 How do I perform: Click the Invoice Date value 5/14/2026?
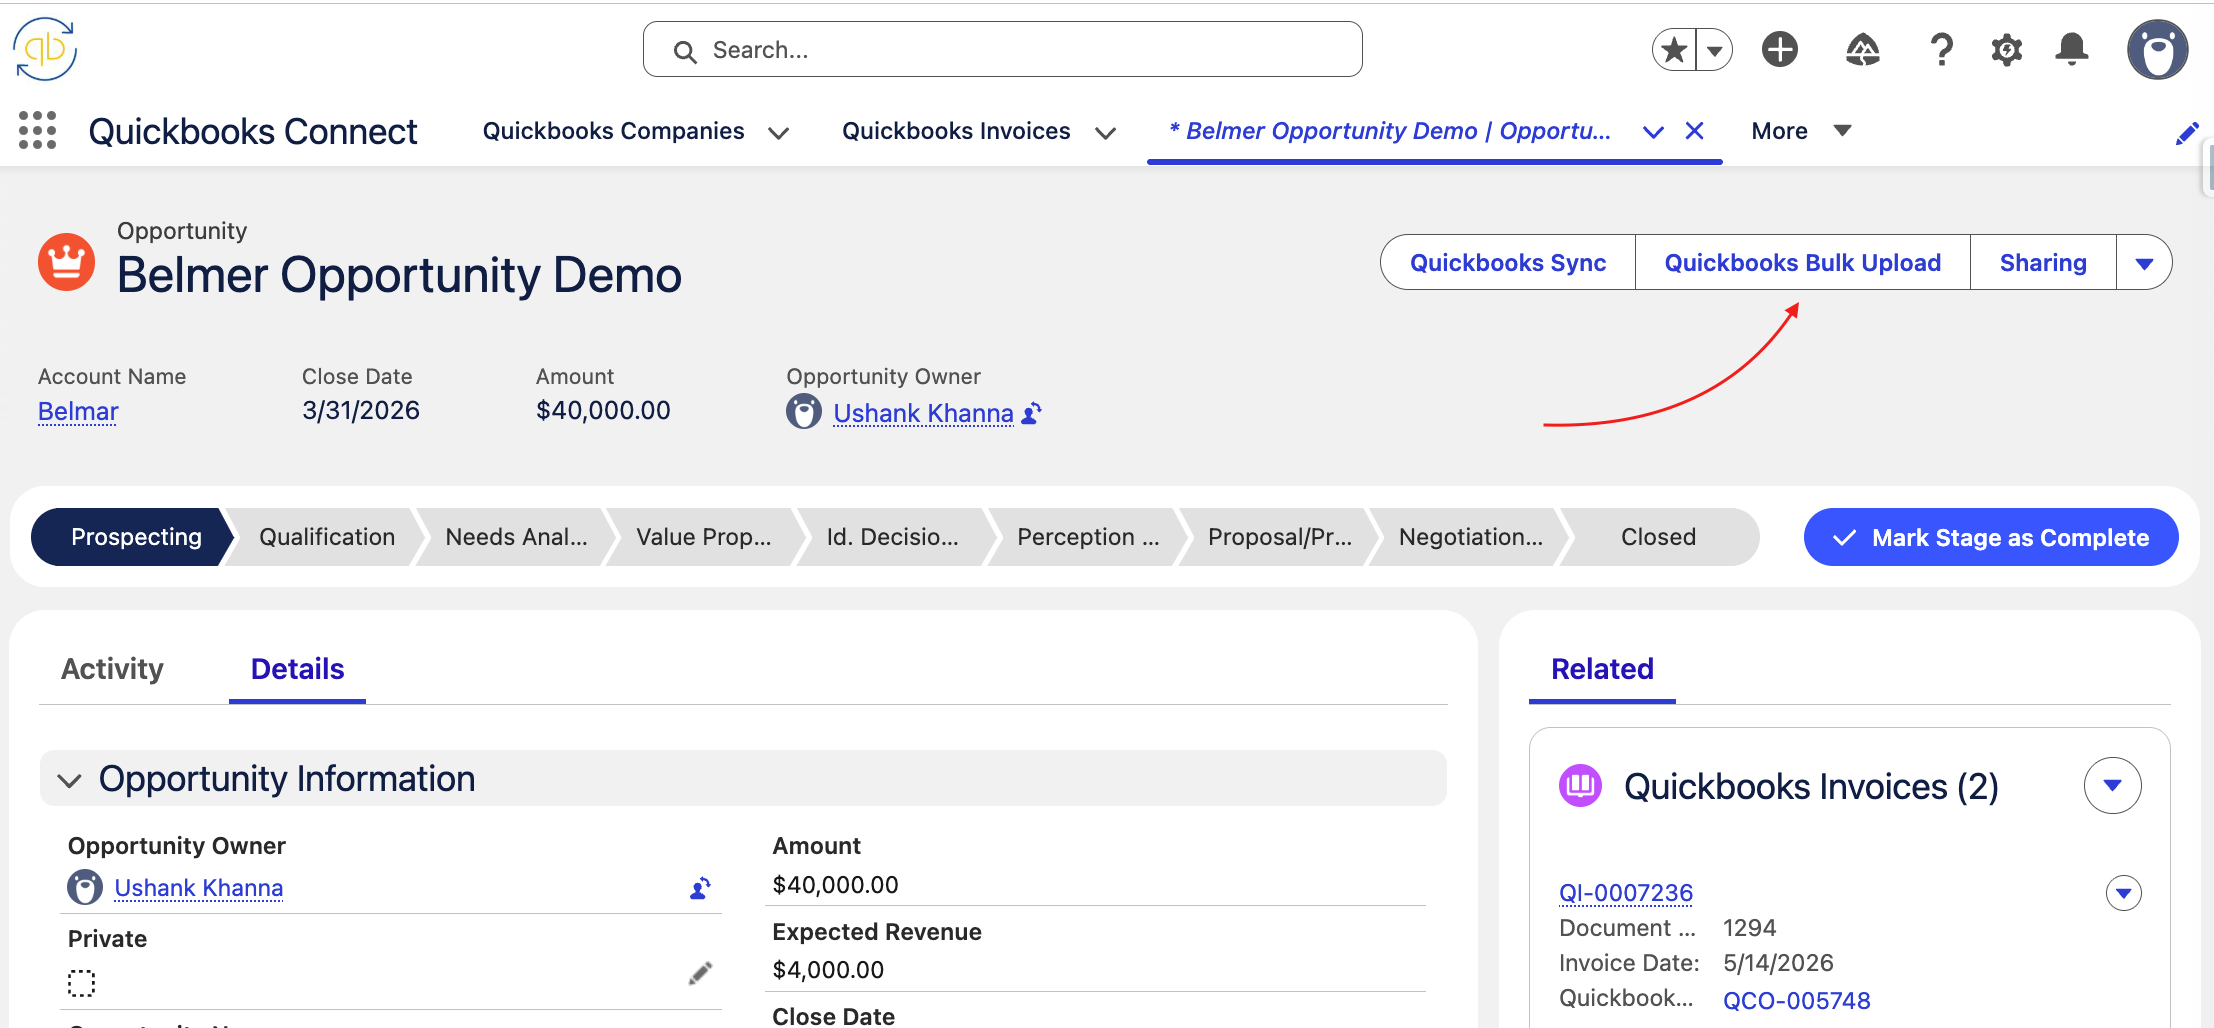pyautogui.click(x=1778, y=963)
